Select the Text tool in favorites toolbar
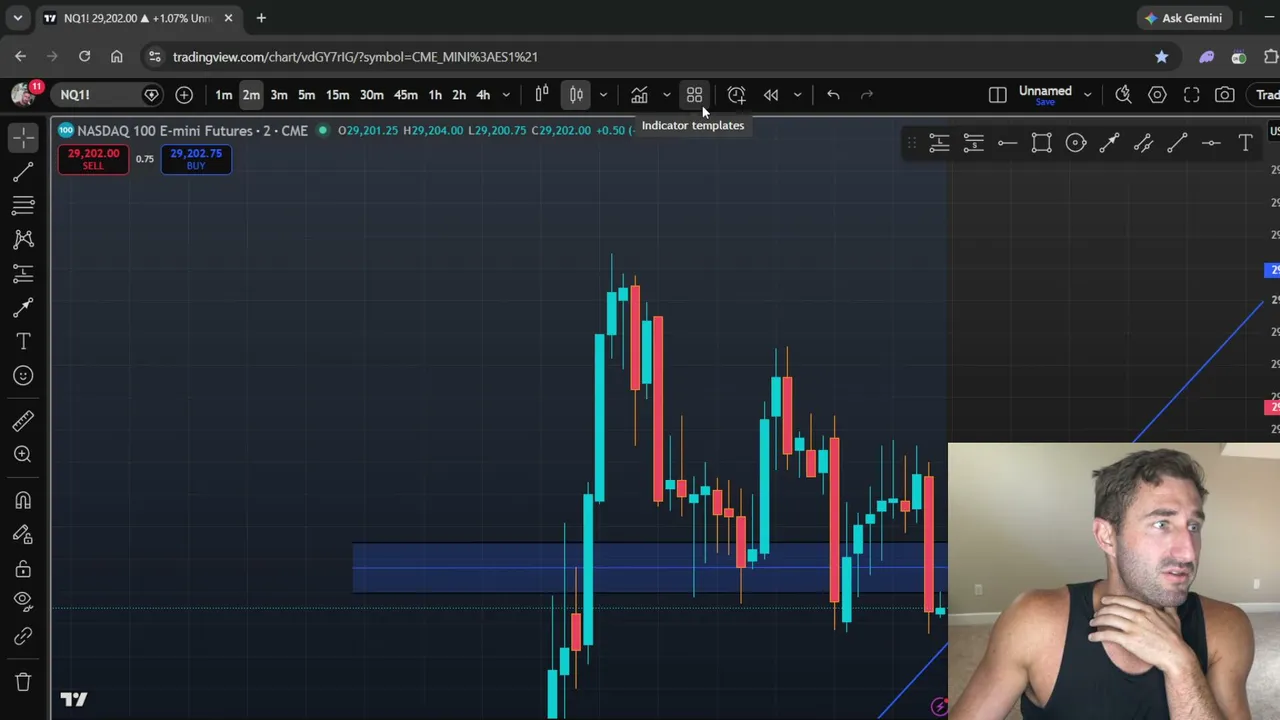This screenshot has height=720, width=1280. tap(1245, 143)
